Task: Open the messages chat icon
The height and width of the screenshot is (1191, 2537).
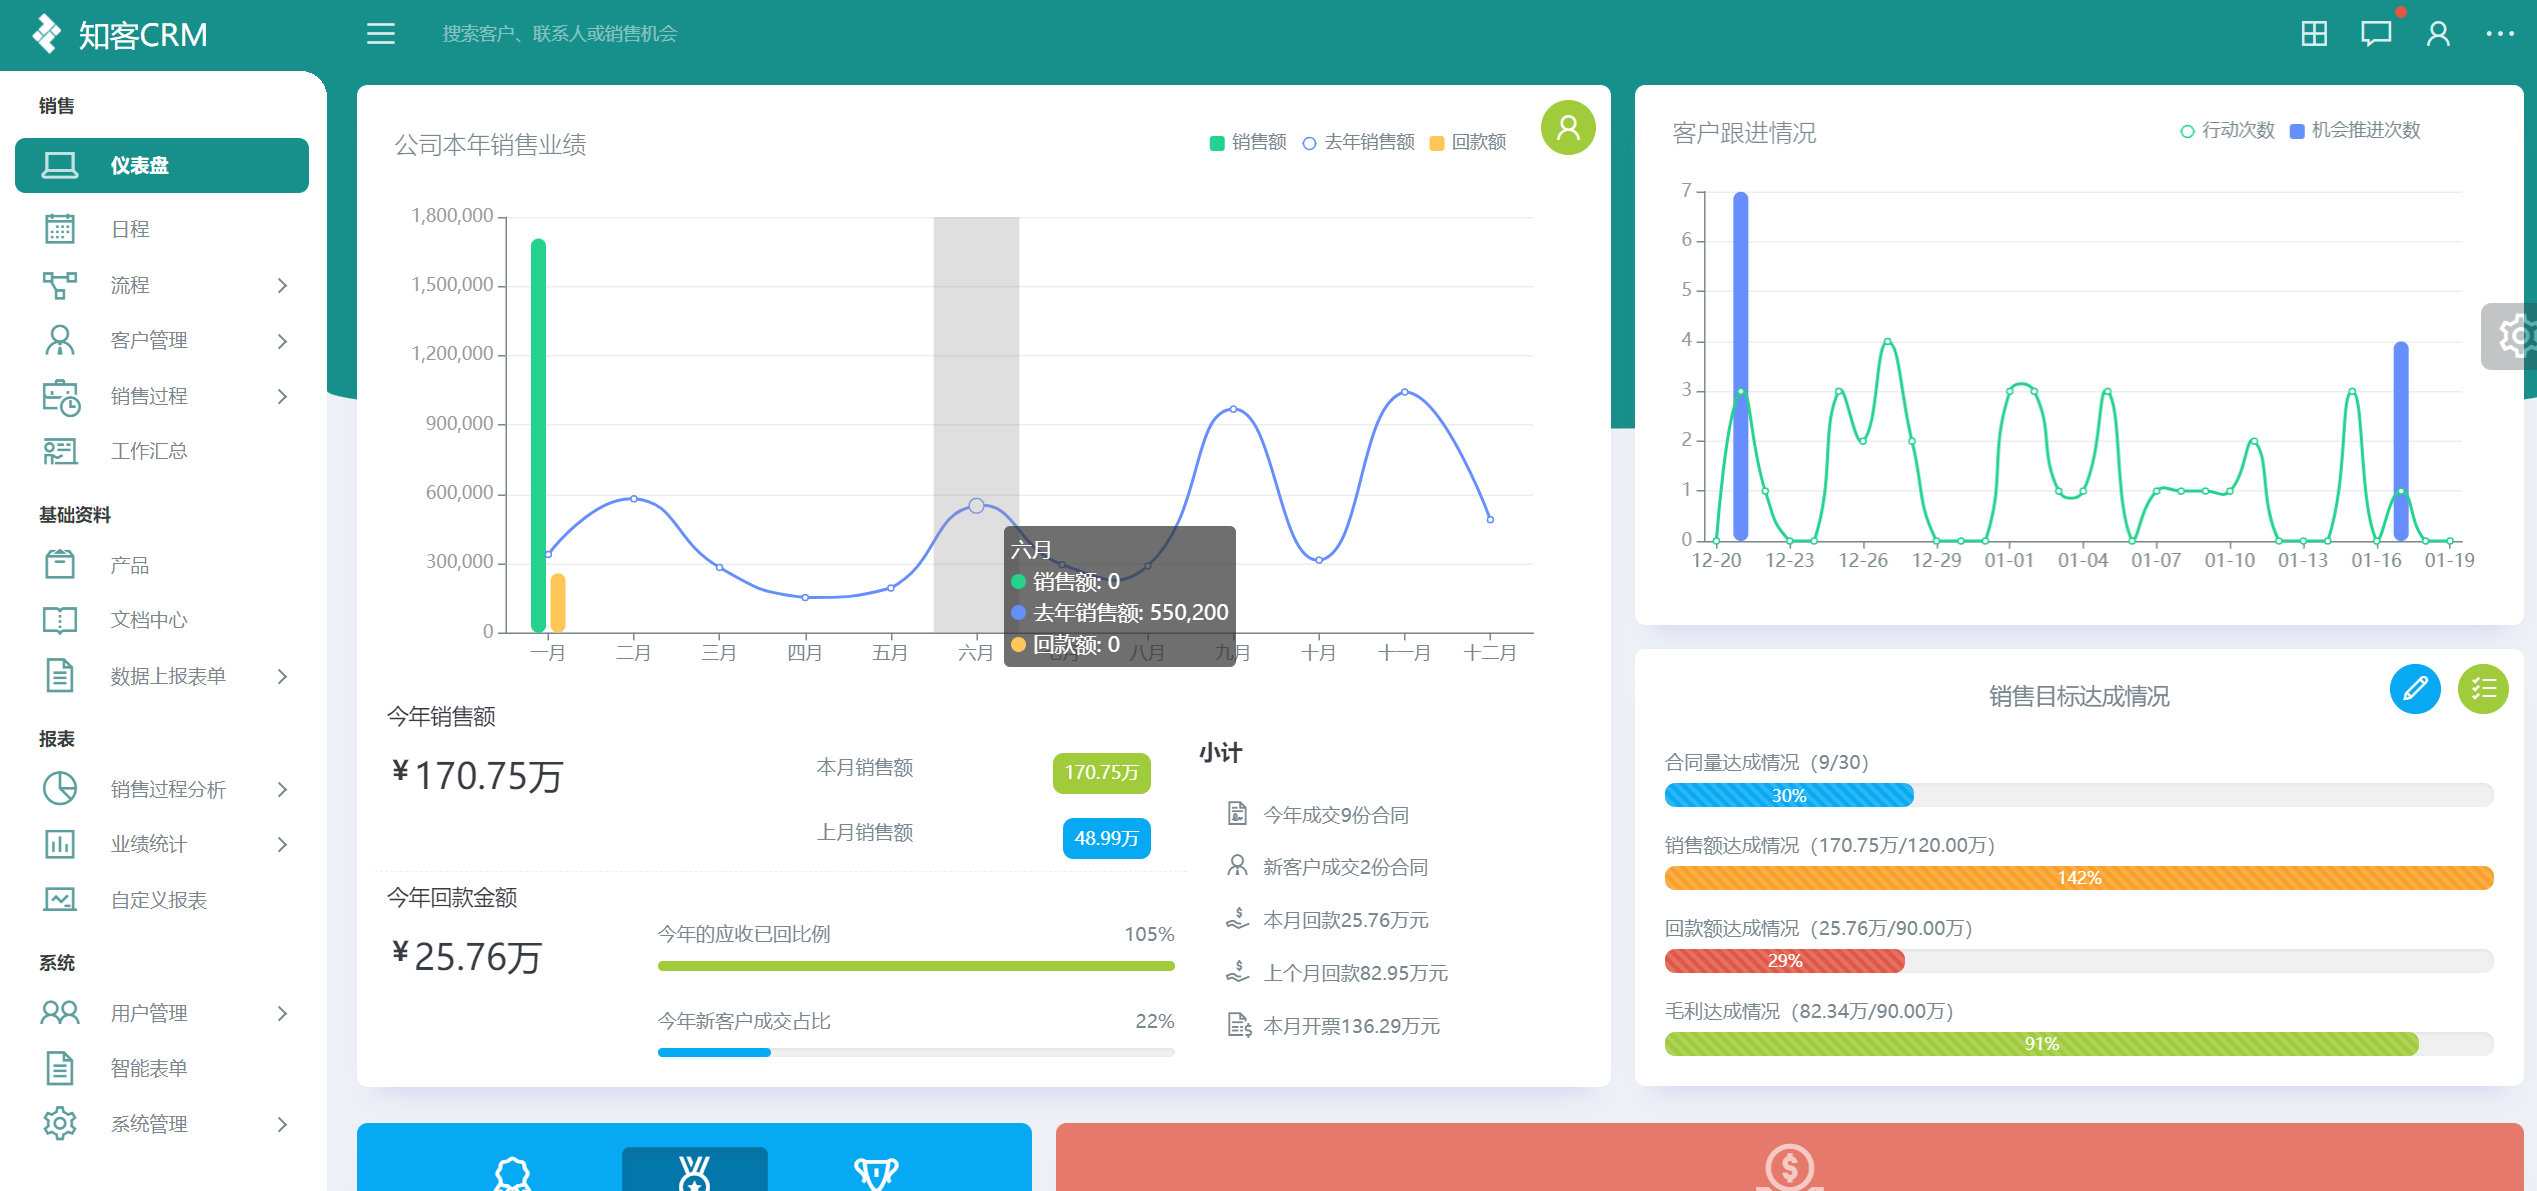Action: (2376, 34)
